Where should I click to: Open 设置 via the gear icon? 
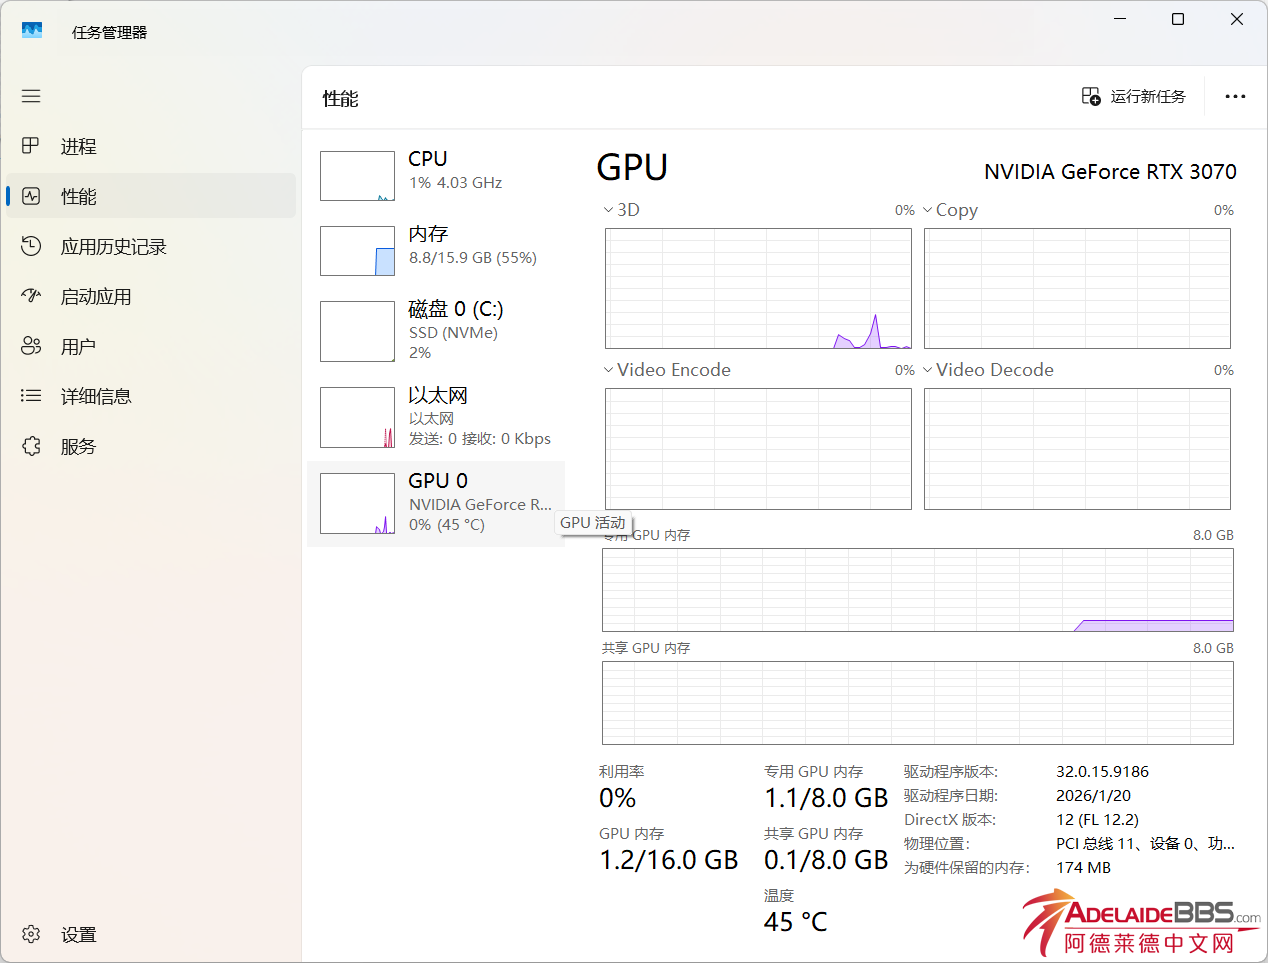click(x=31, y=934)
